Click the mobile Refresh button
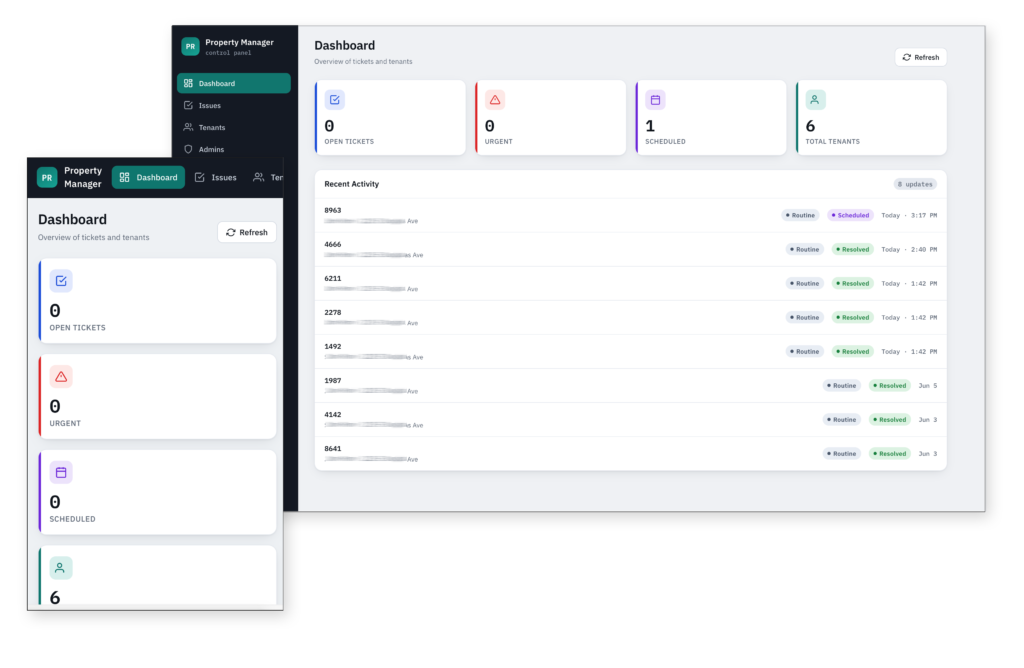This screenshot has height=668, width=1024. pyautogui.click(x=247, y=232)
